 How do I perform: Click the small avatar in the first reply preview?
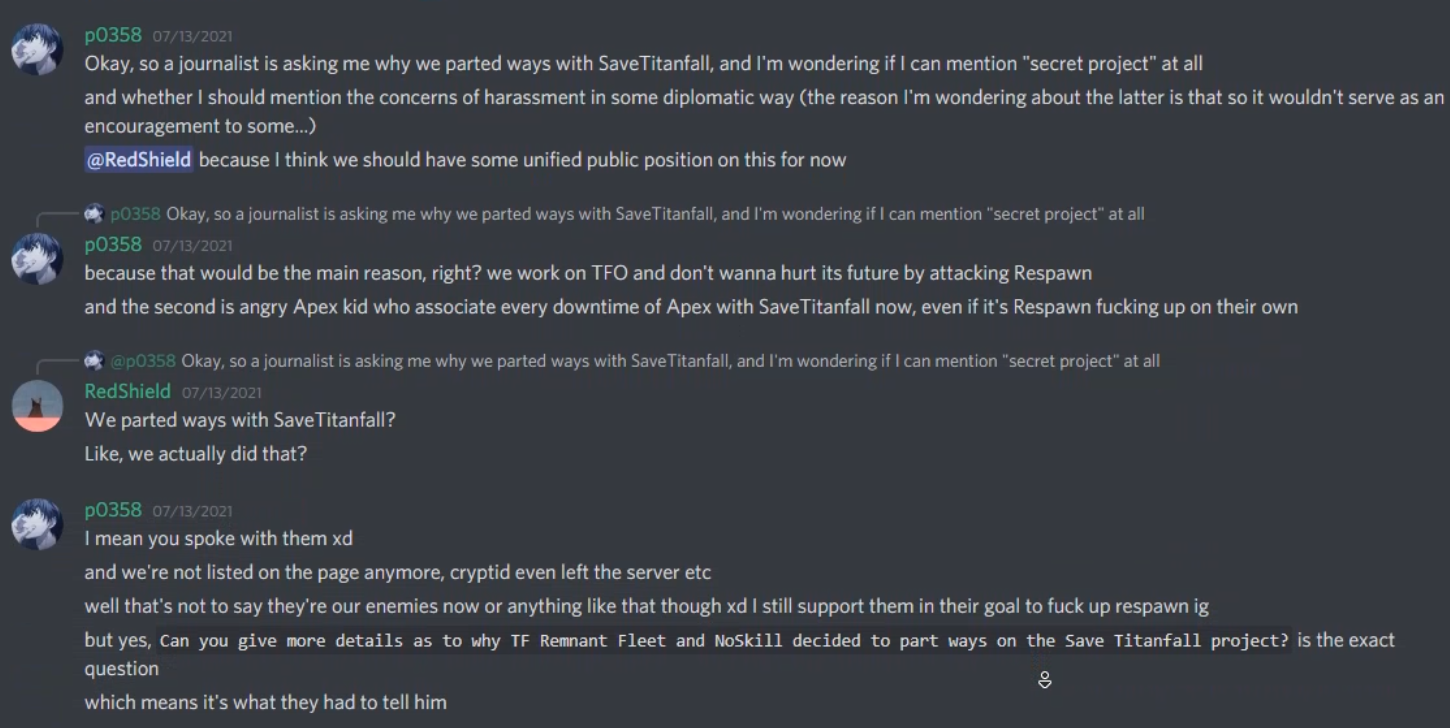[94, 213]
